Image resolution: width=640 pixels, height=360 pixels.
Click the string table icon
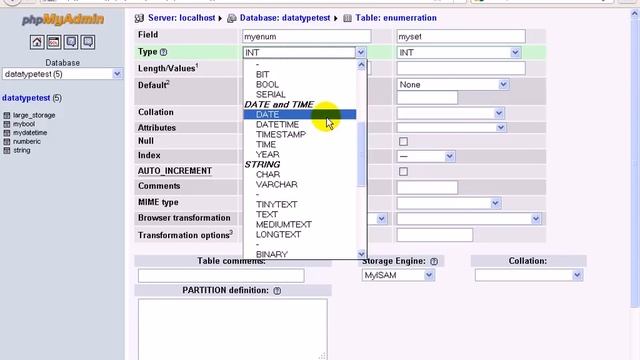pos(7,151)
